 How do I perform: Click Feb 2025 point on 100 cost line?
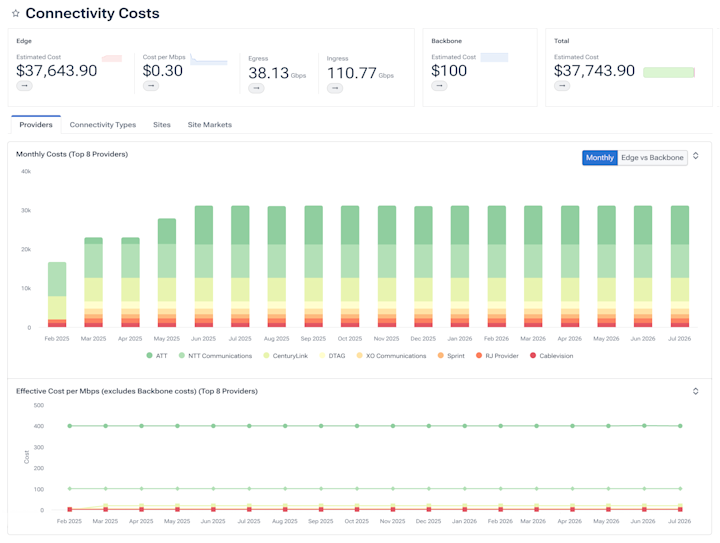coord(70,489)
